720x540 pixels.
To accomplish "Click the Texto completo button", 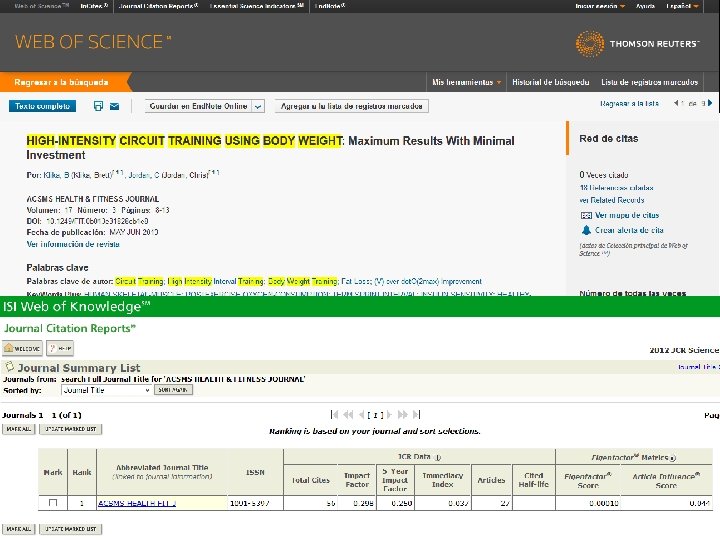I will click(x=42, y=106).
